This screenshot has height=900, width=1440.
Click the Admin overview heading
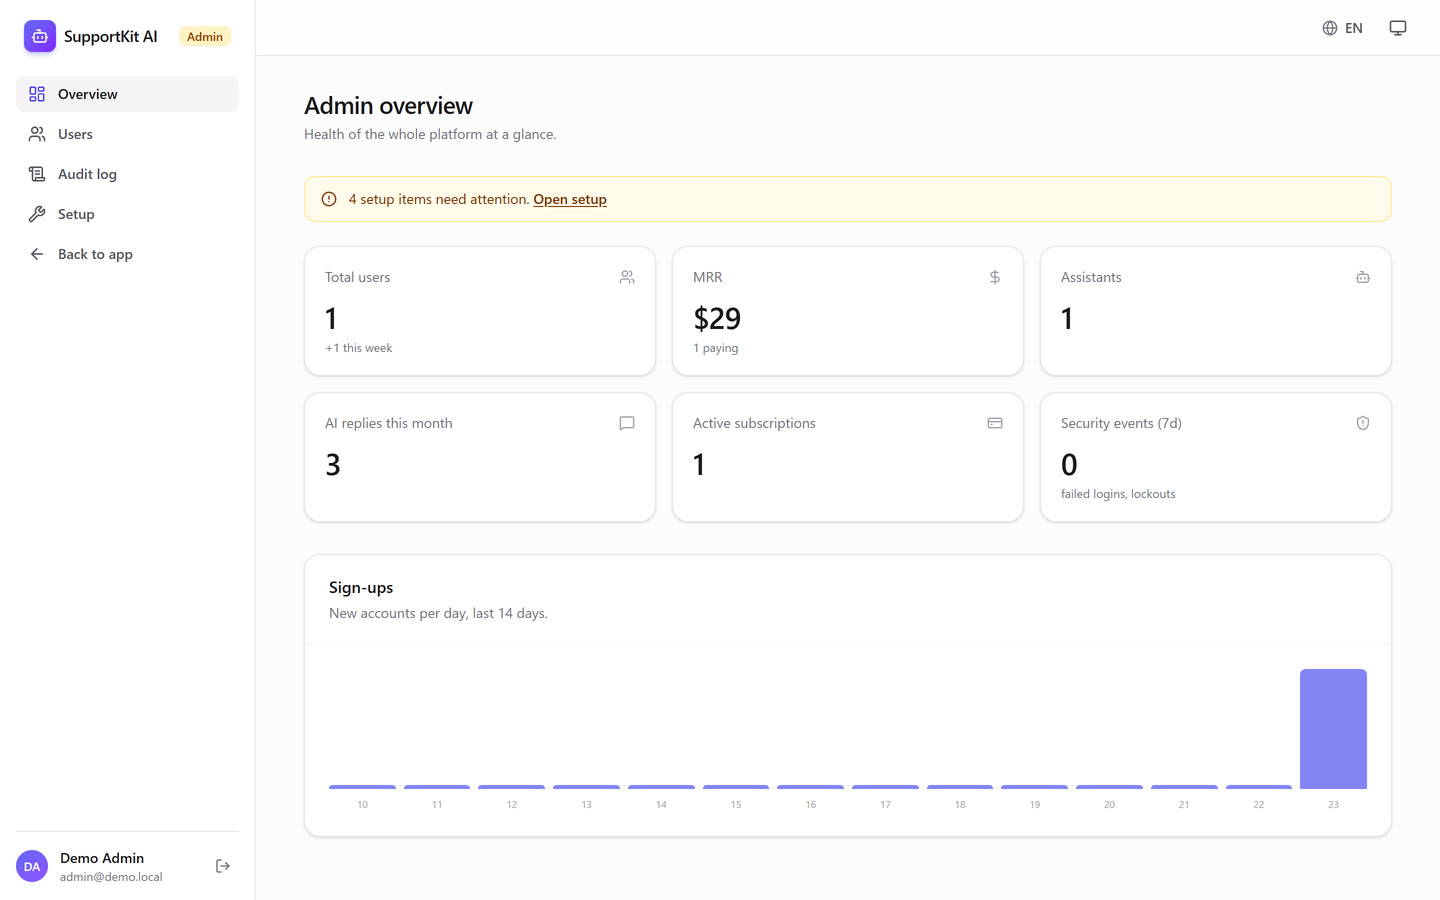(x=388, y=106)
